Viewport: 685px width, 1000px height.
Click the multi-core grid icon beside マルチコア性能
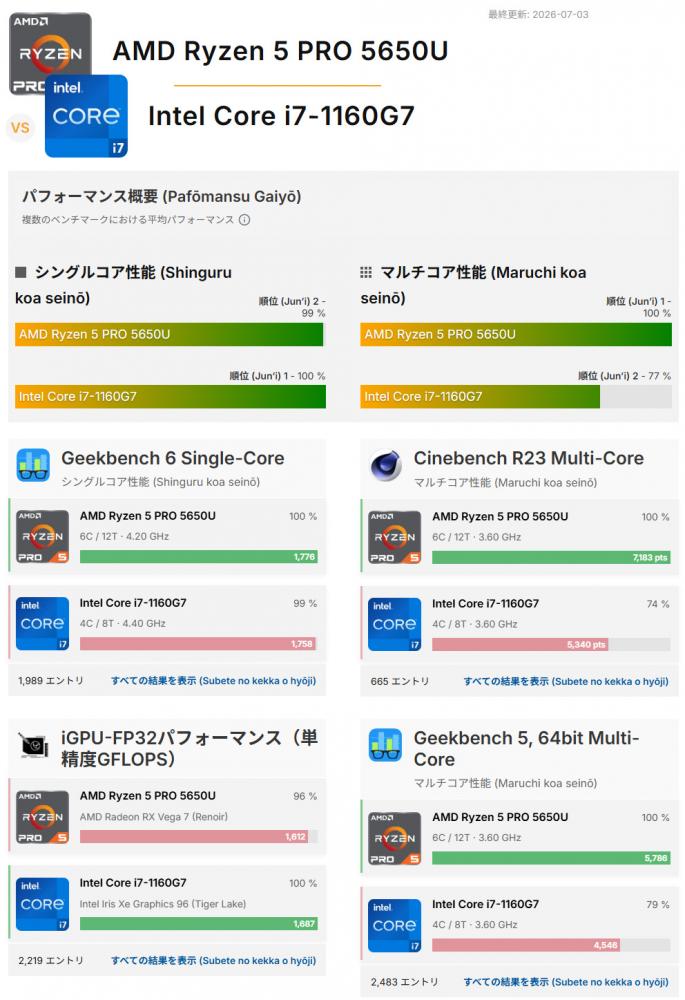point(365,272)
